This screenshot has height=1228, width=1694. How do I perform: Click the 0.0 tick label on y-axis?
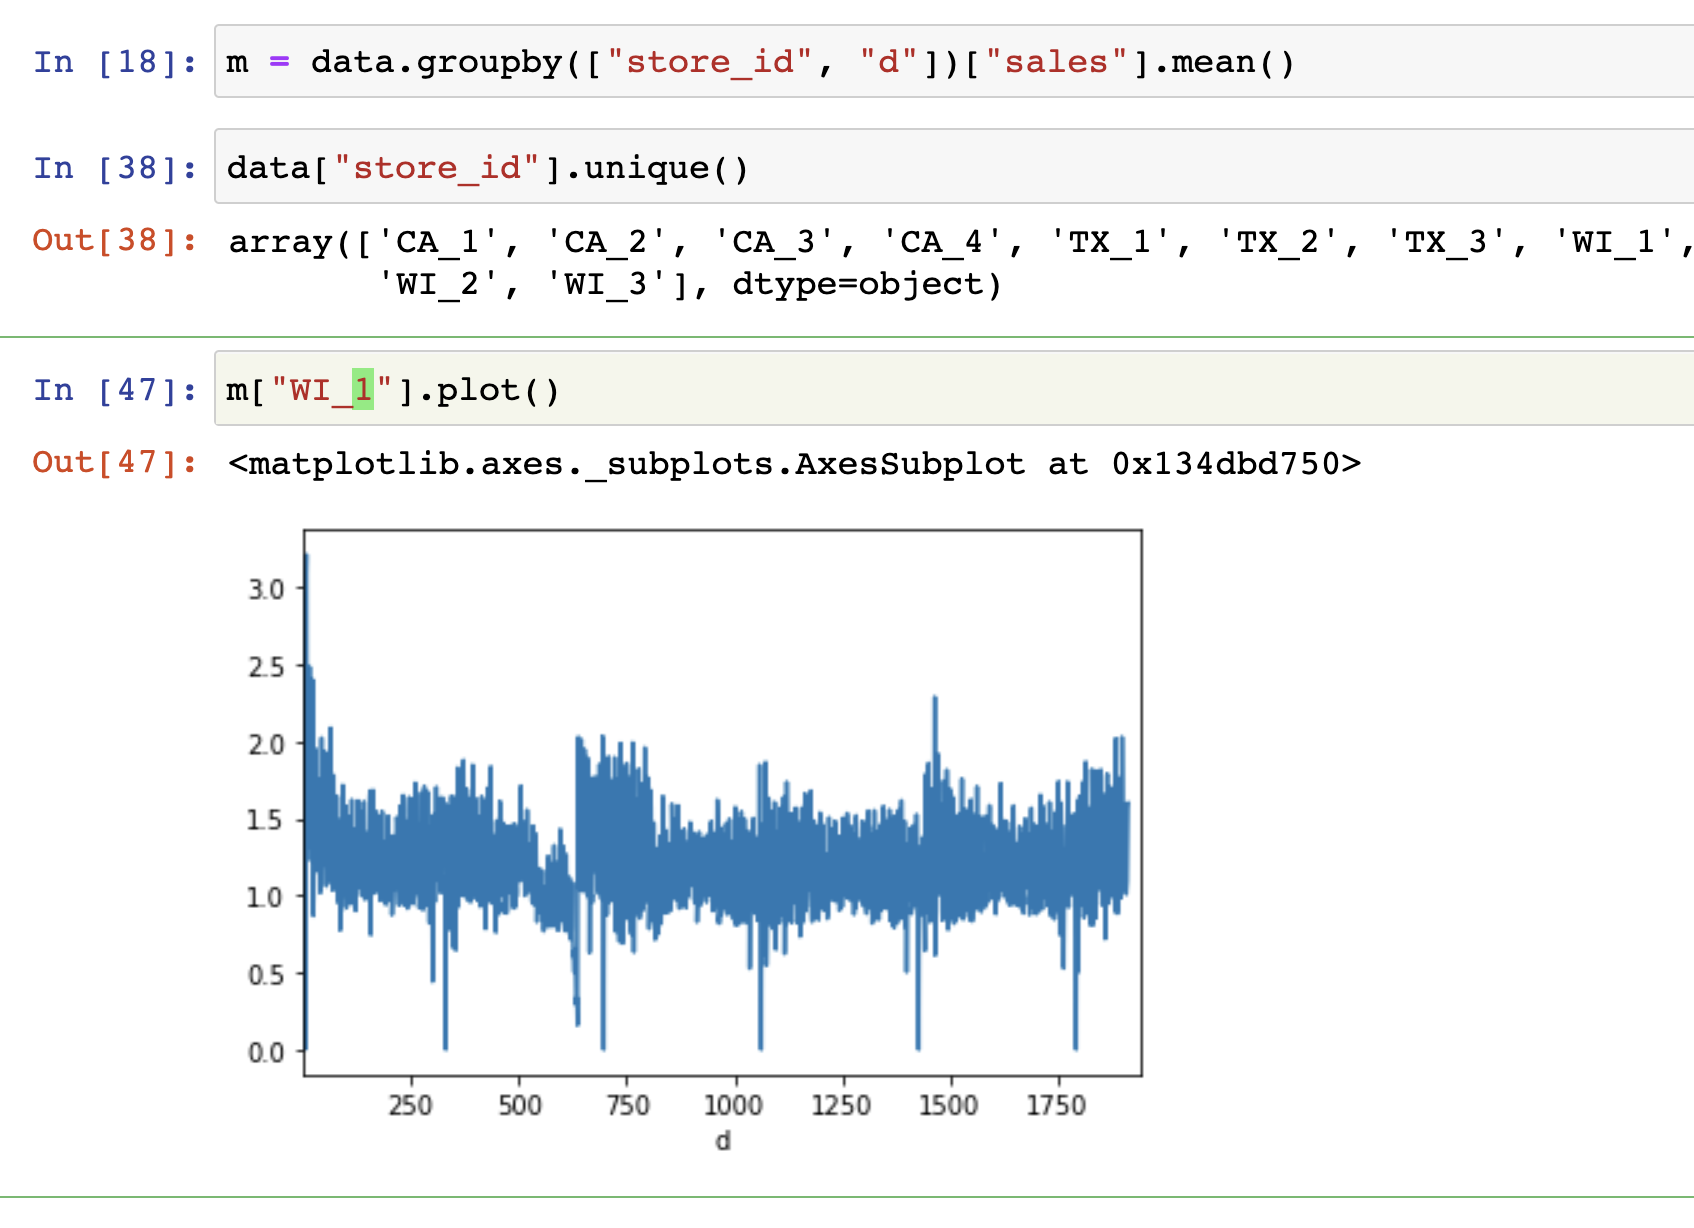point(266,1052)
